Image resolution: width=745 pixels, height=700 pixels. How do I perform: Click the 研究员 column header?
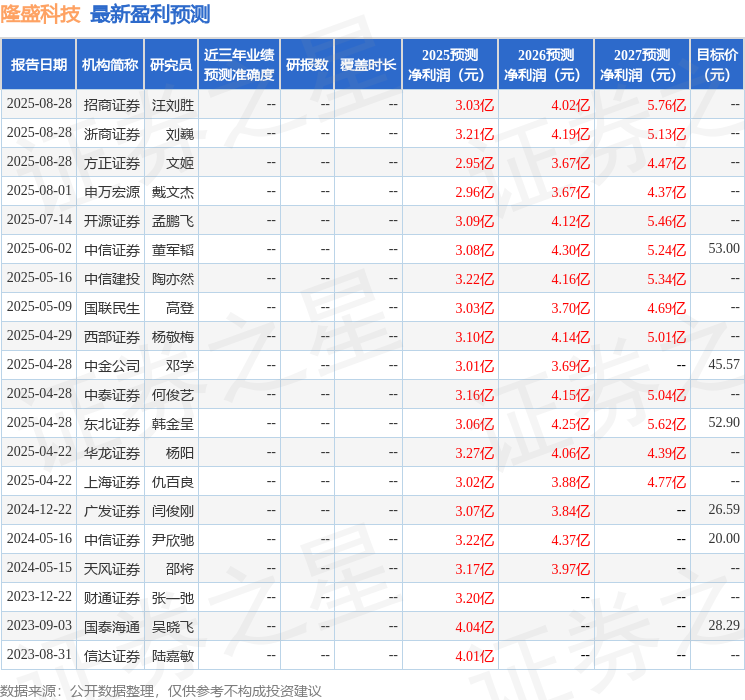171,65
